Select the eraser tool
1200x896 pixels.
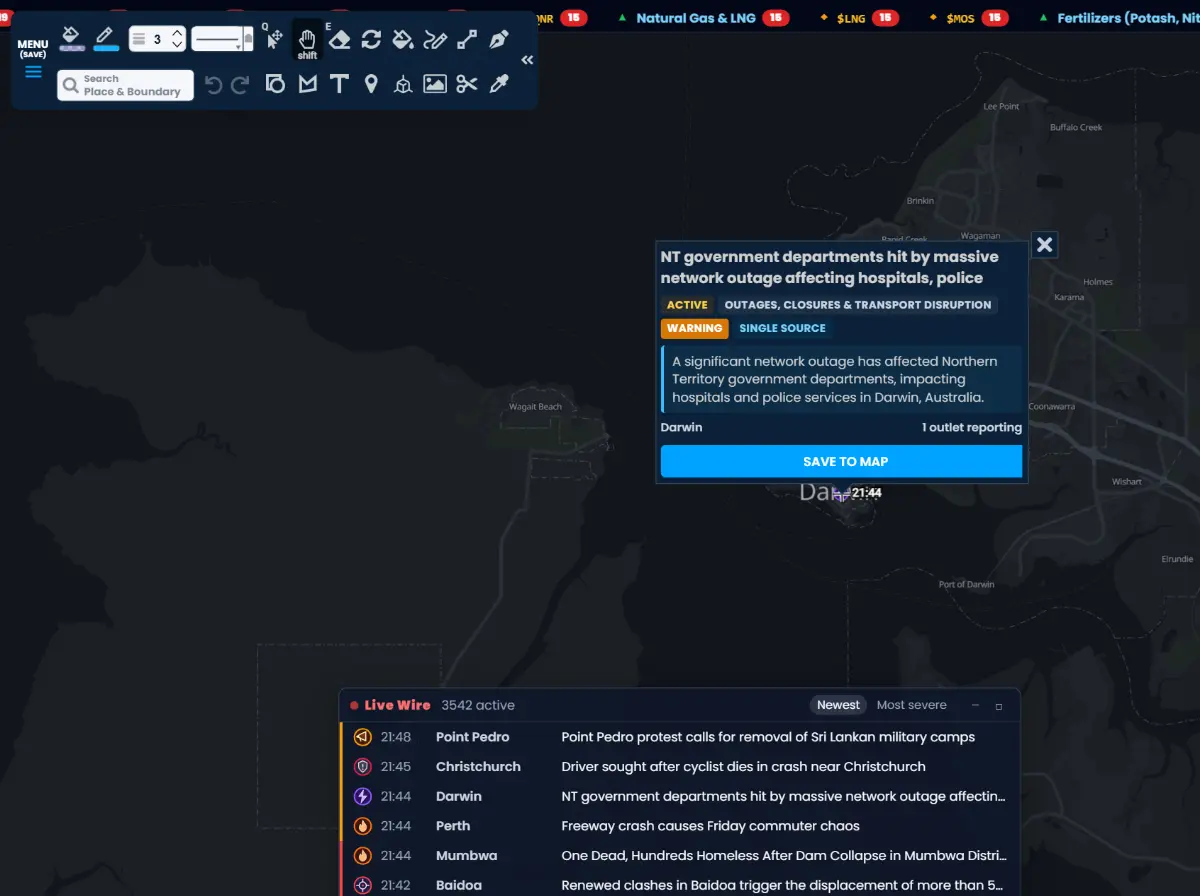pyautogui.click(x=340, y=39)
